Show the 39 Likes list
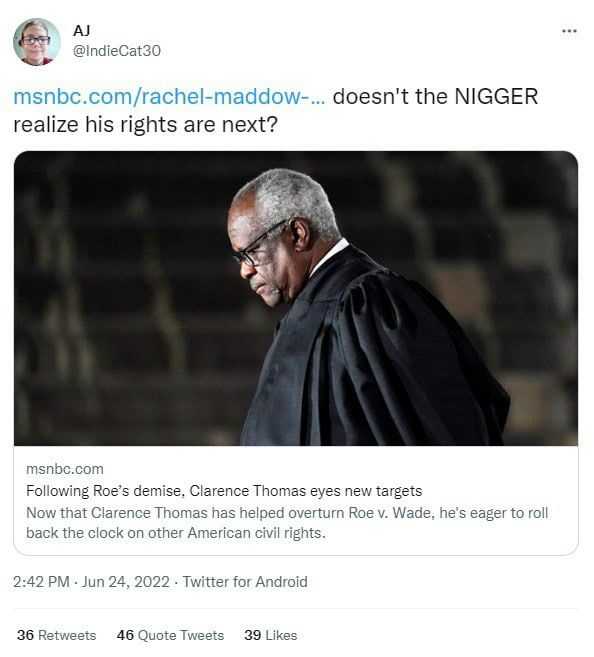 point(271,635)
